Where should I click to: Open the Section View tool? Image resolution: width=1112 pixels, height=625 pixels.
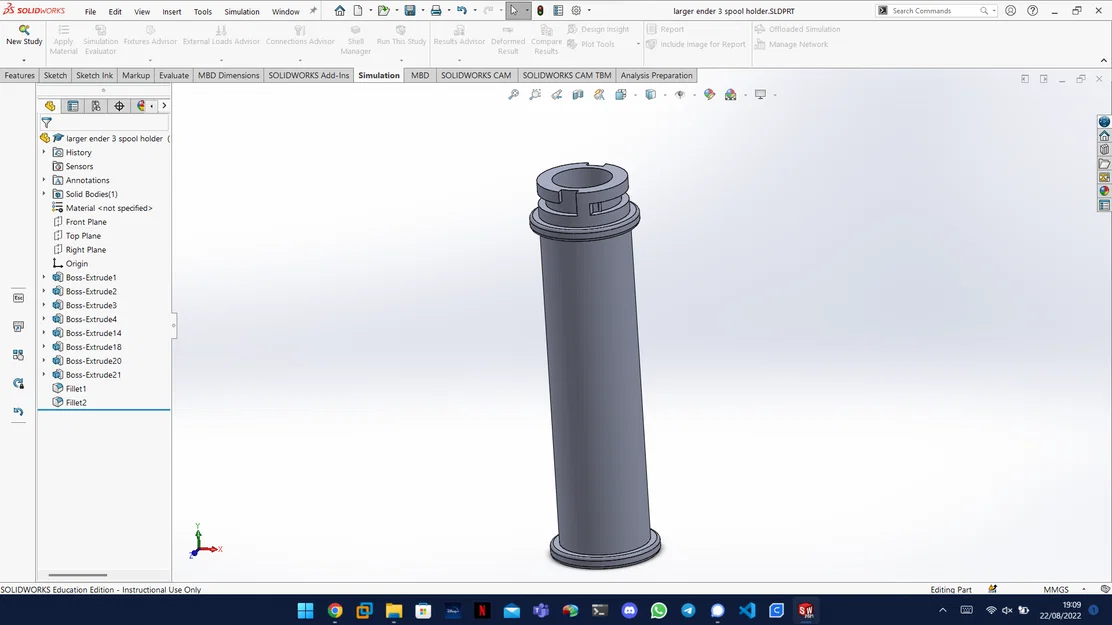pos(578,94)
